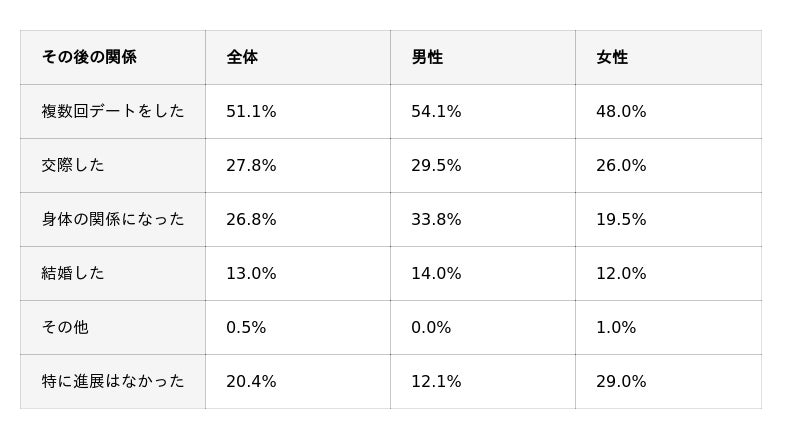This screenshot has height=439, width=800.
Task: Select the 女性 column header
Action: pyautogui.click(x=668, y=57)
